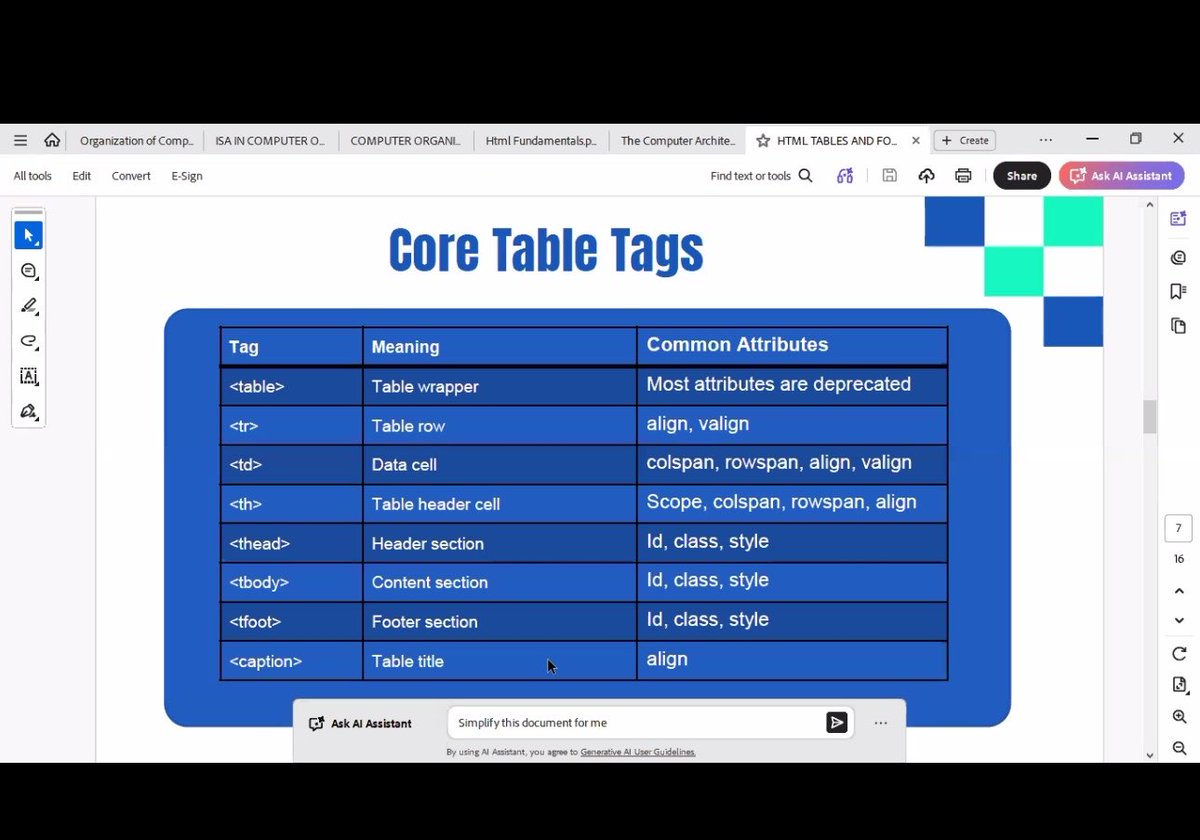
Task: Open the All tools menu
Action: coord(32,176)
